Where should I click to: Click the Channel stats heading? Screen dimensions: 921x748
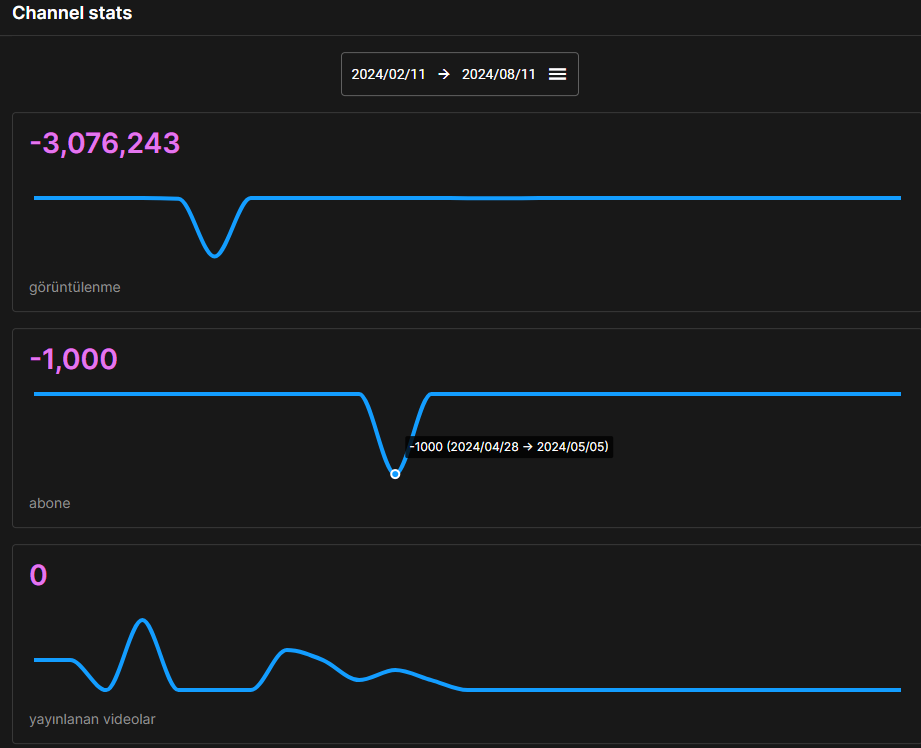[x=72, y=13]
